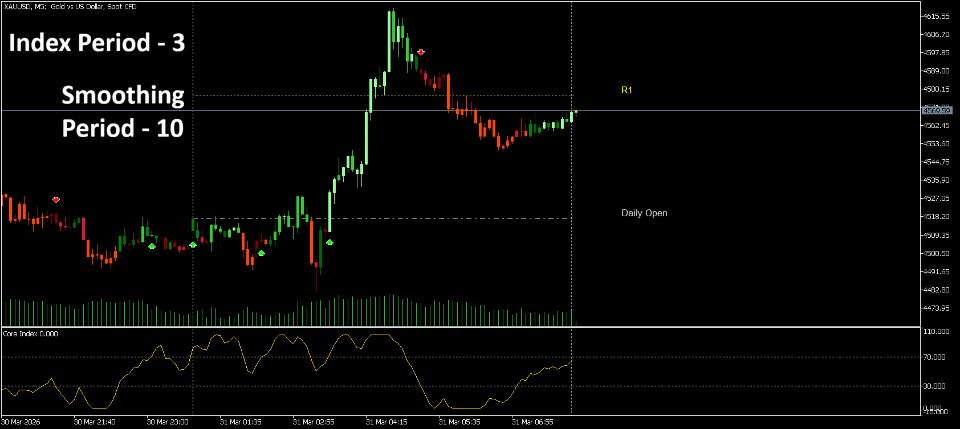Click the 31 Mar 02:55 time axis label
Screen dimensions: 960x429
point(312,422)
